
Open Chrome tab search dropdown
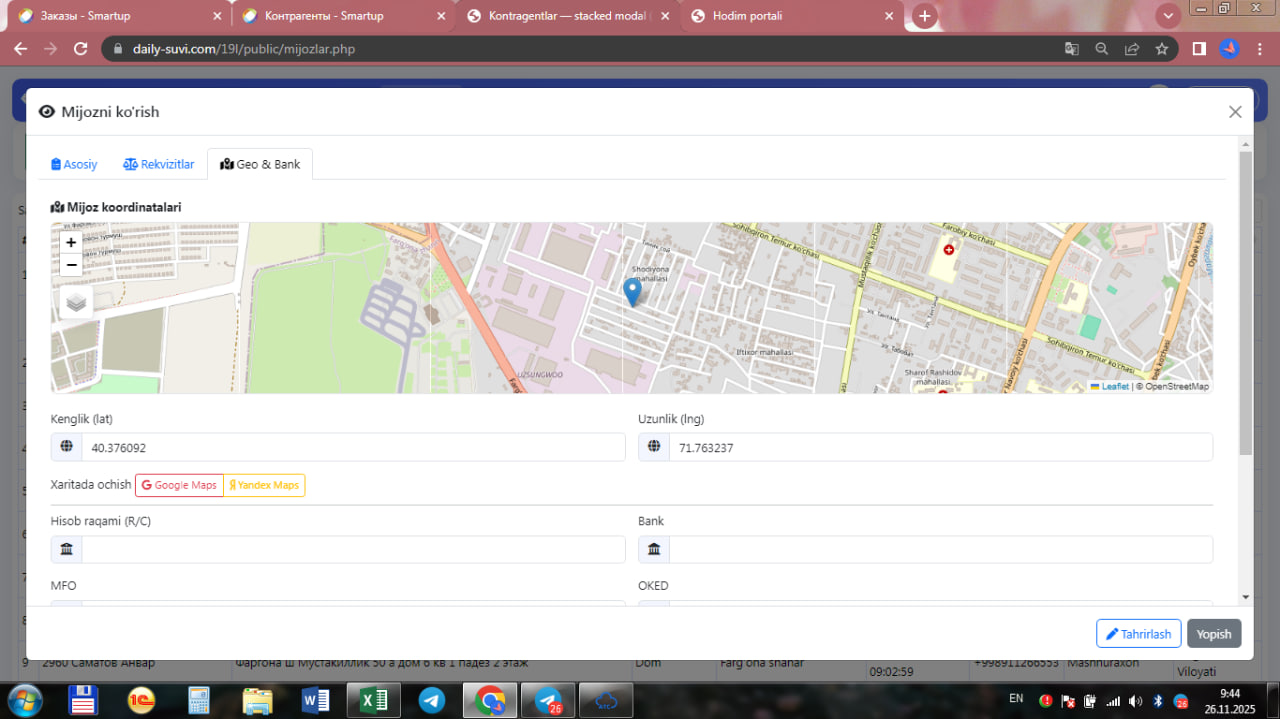point(1167,16)
